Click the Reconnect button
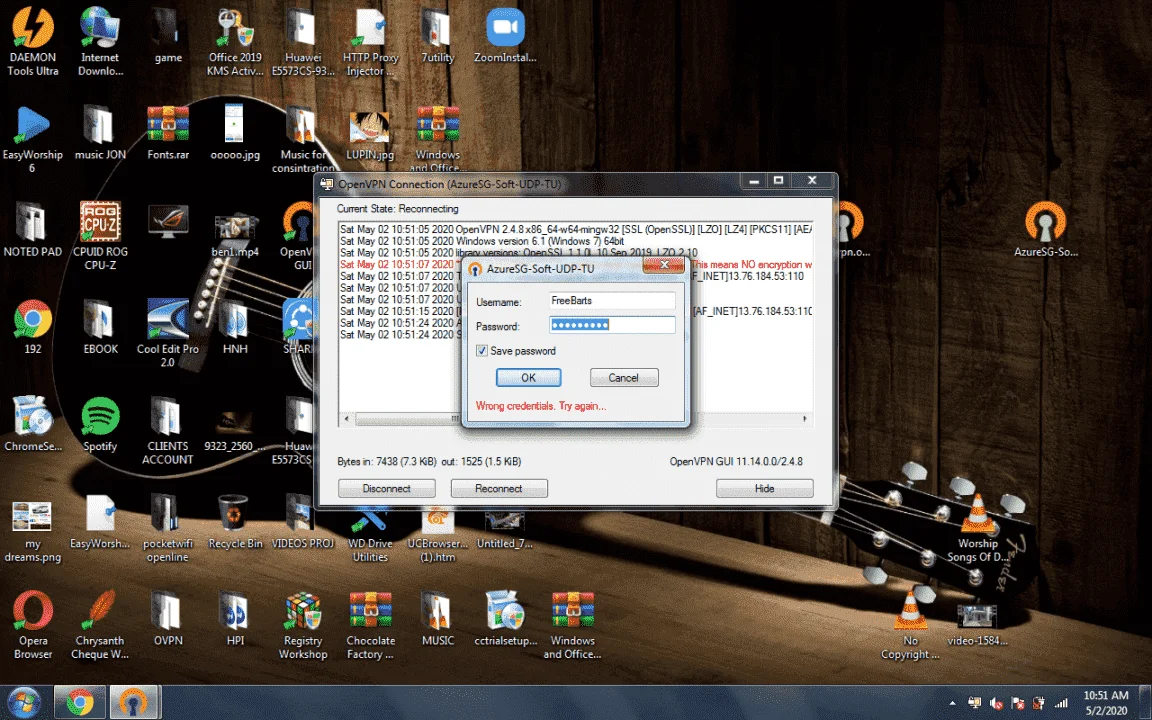Screen dimensions: 1152x720 tap(499, 489)
